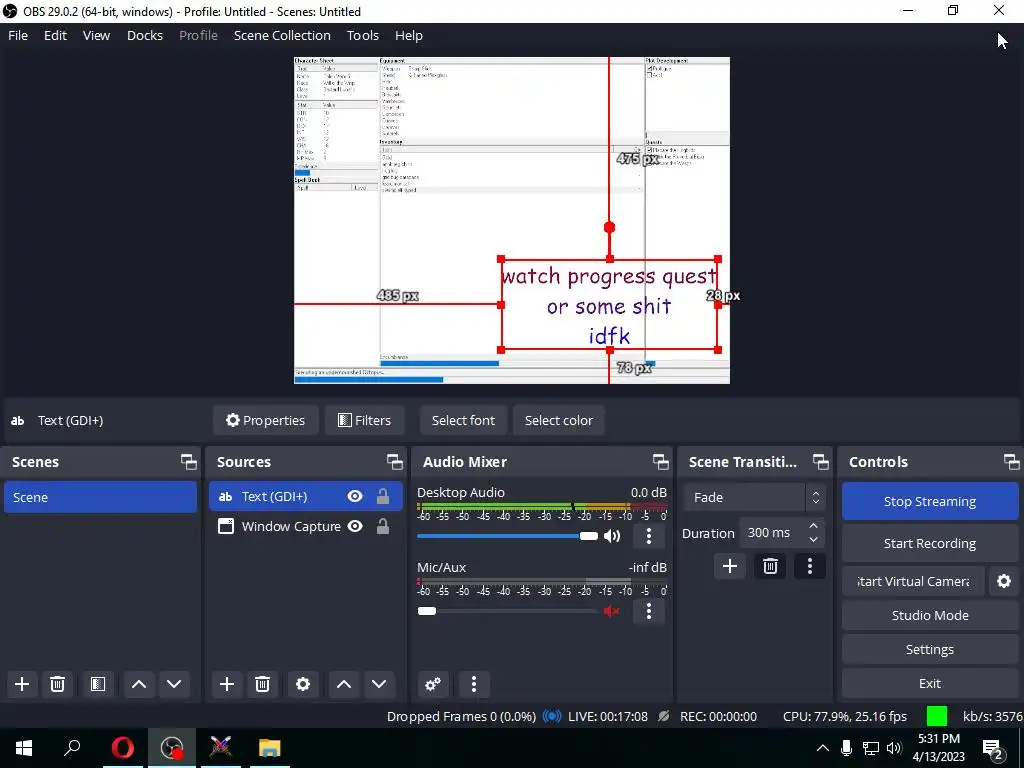Open Windows Start menu

click(x=24, y=748)
